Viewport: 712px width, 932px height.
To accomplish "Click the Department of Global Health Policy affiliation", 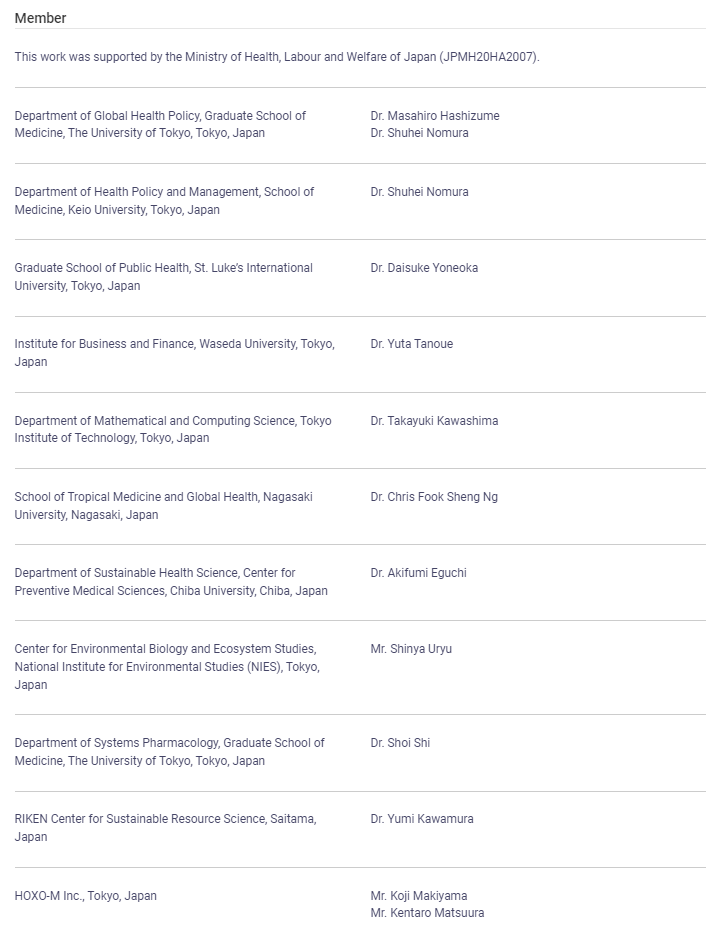I will tap(160, 124).
